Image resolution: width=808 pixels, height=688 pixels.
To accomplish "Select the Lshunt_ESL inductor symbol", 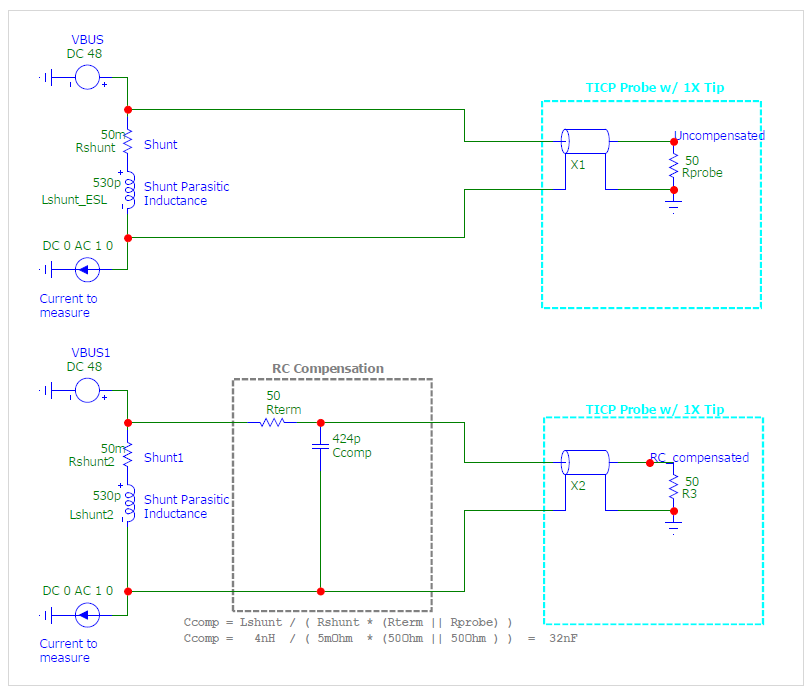I will (x=129, y=190).
